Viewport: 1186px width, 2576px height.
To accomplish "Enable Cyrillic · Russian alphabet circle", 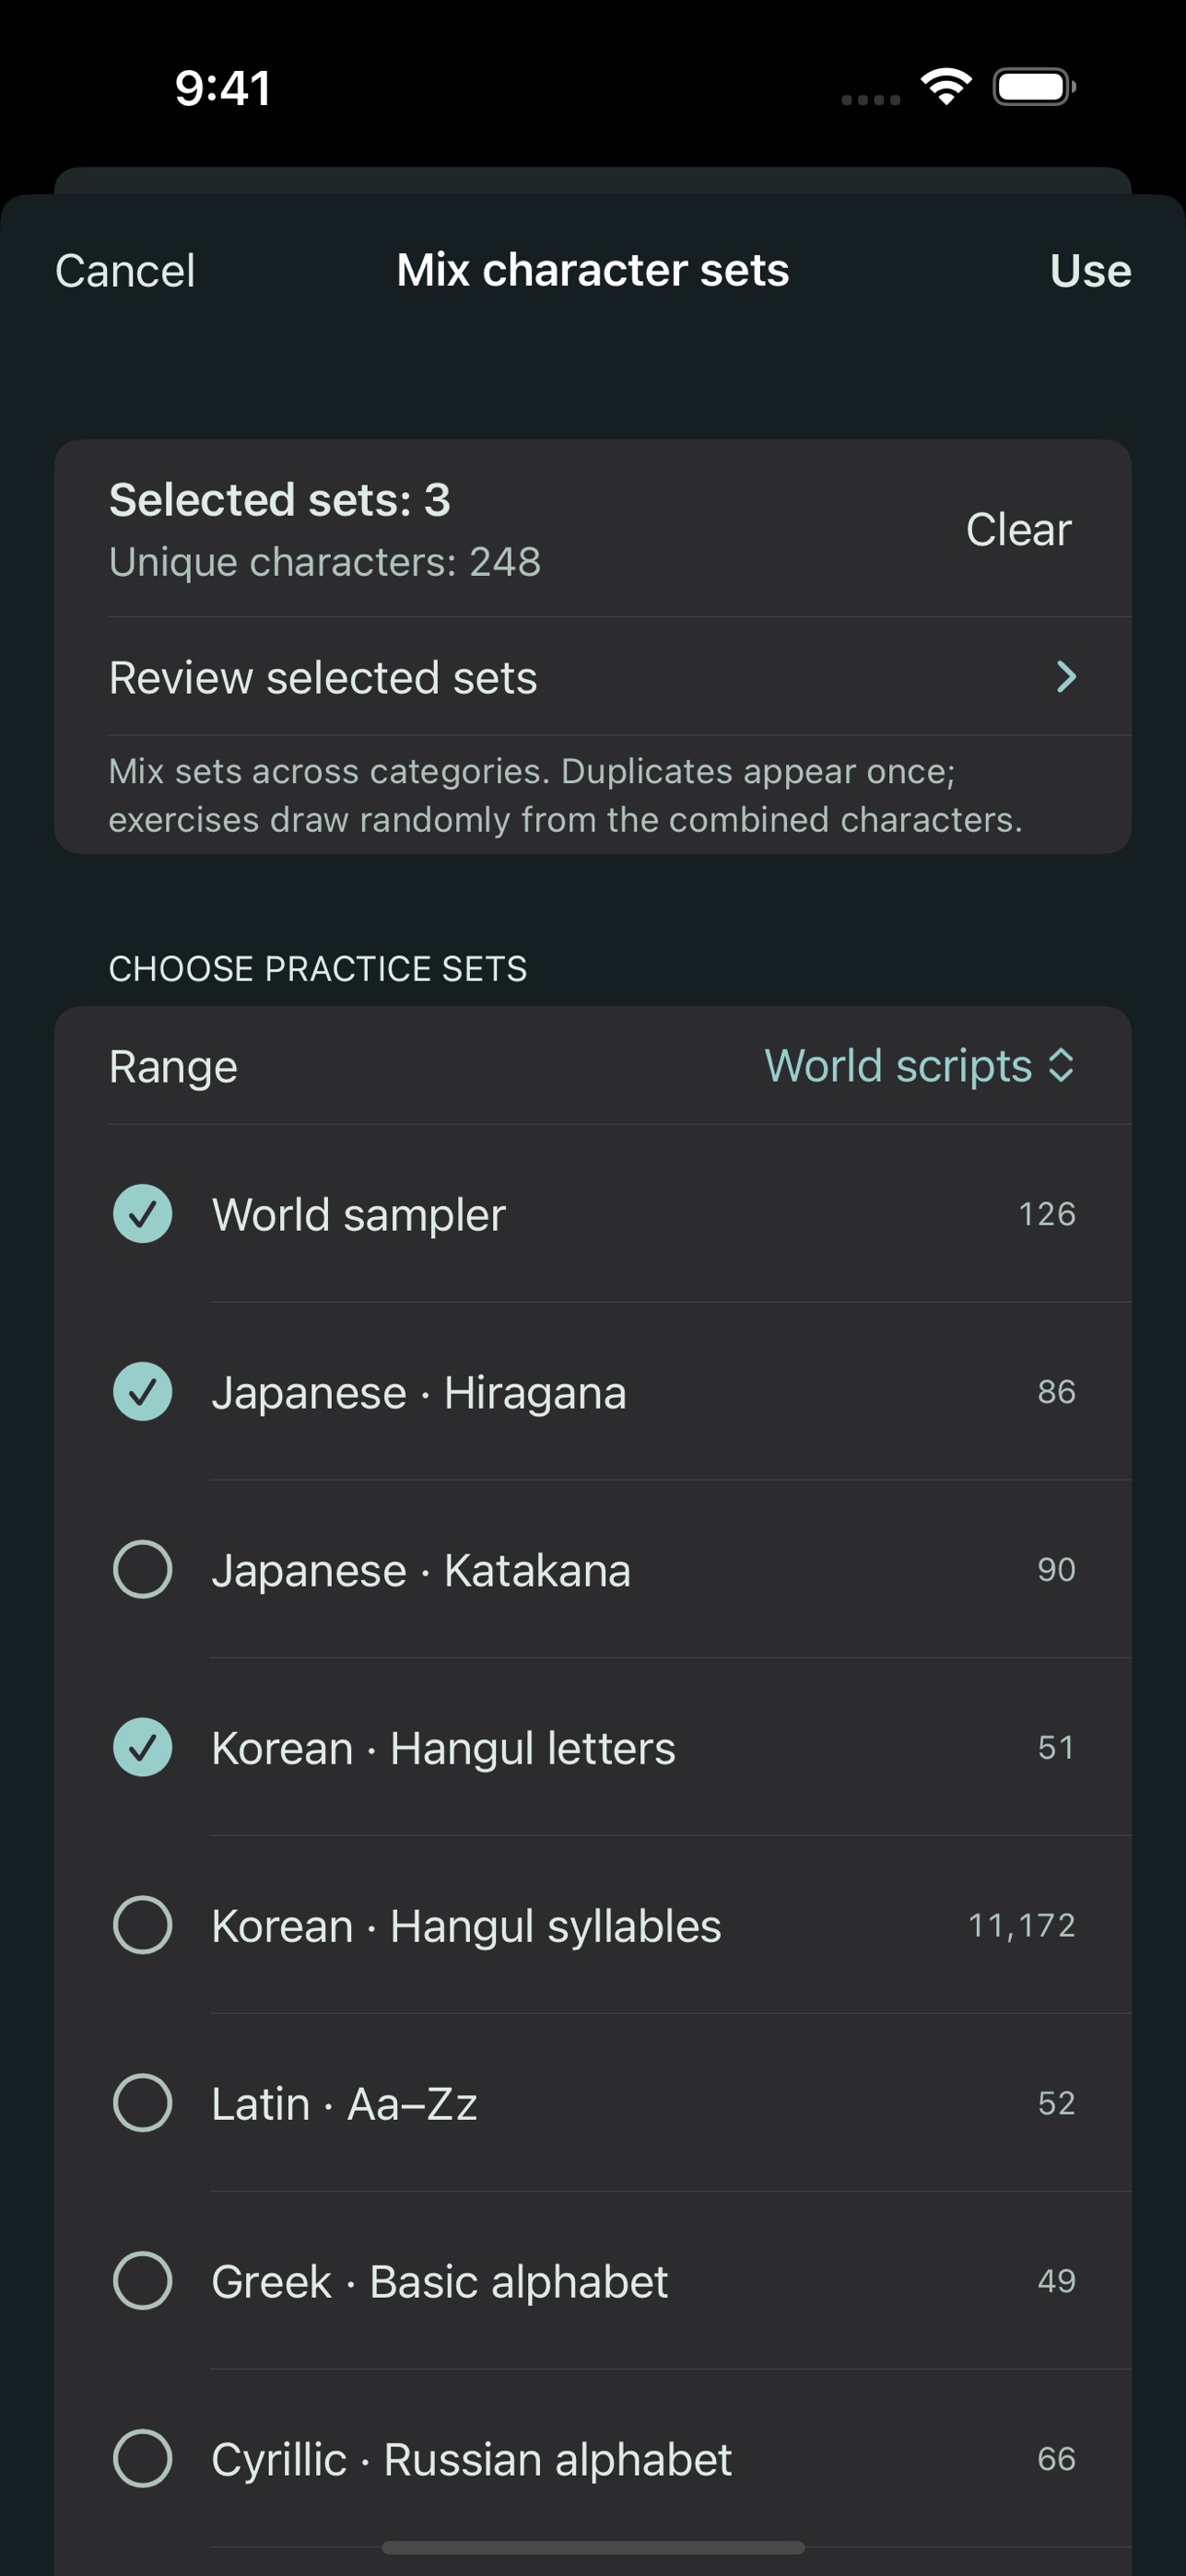I will [142, 2459].
